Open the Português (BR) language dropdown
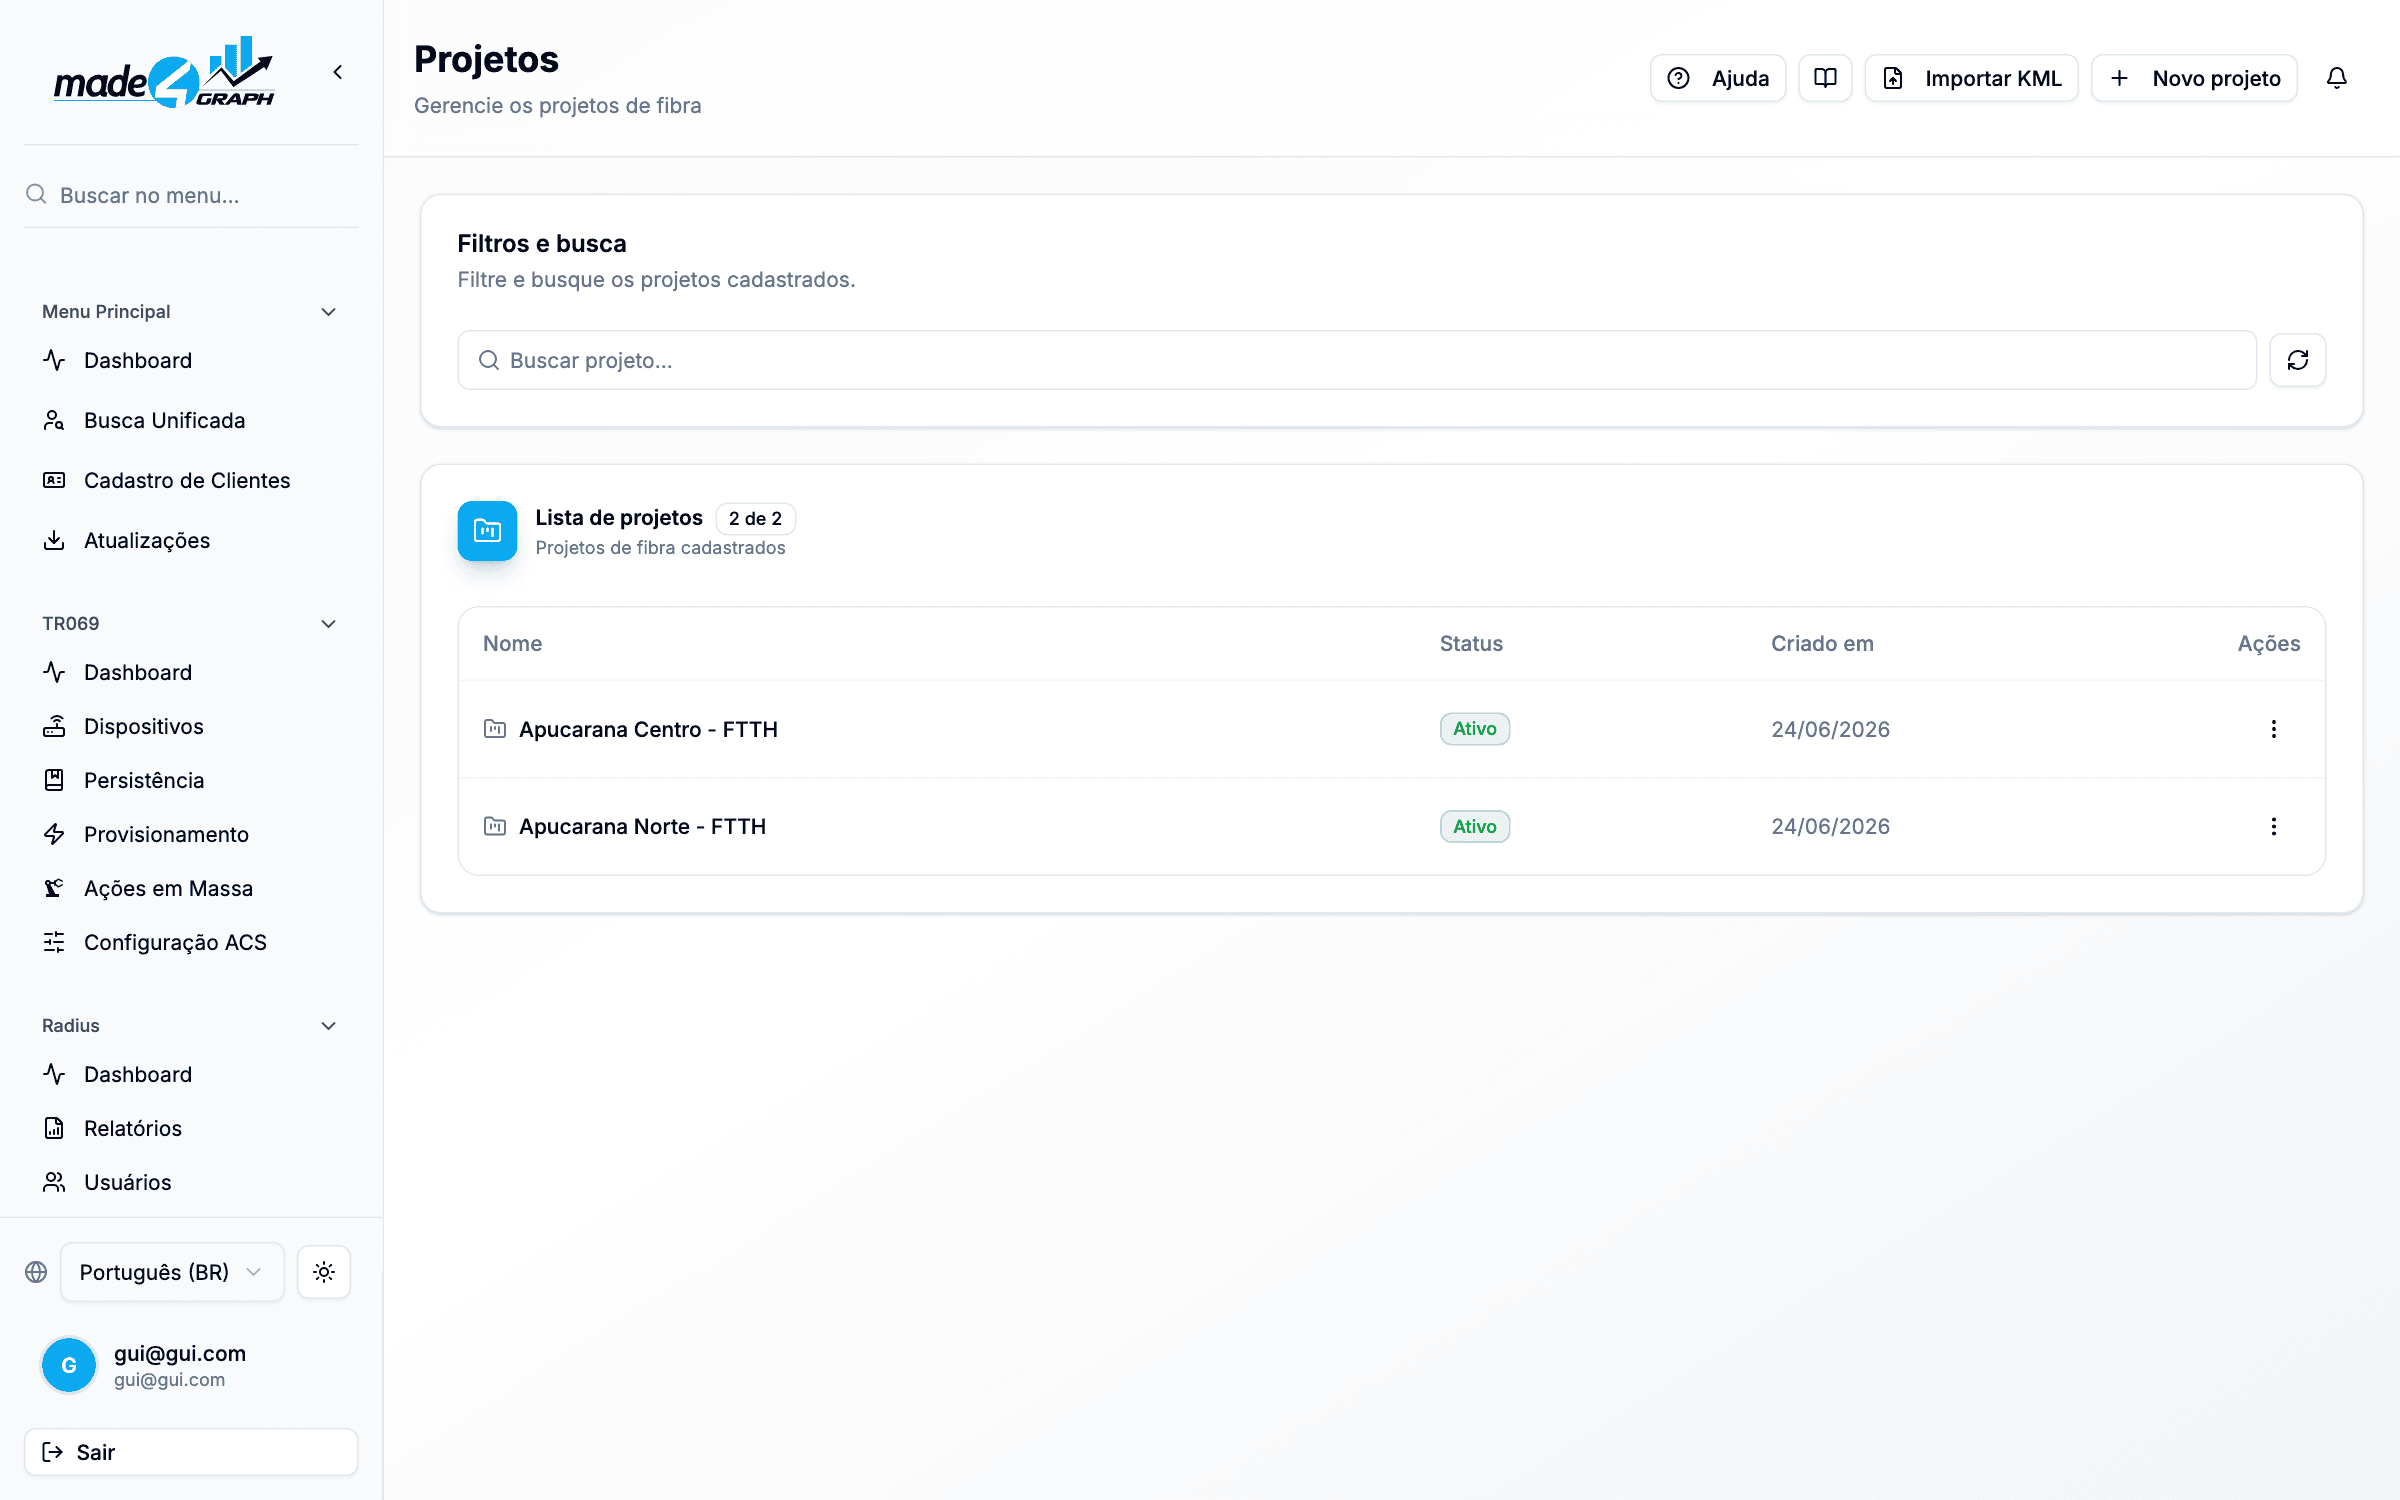Image resolution: width=2400 pixels, height=1500 pixels. point(172,1272)
